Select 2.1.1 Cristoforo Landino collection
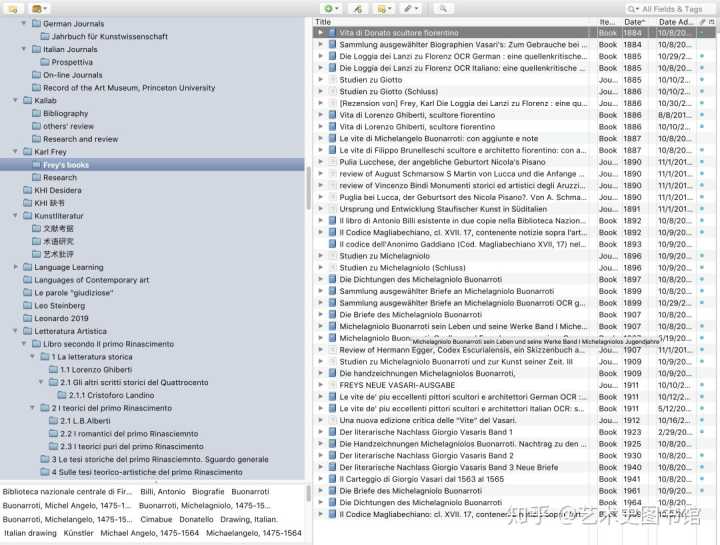Image resolution: width=720 pixels, height=545 pixels. tap(111, 395)
